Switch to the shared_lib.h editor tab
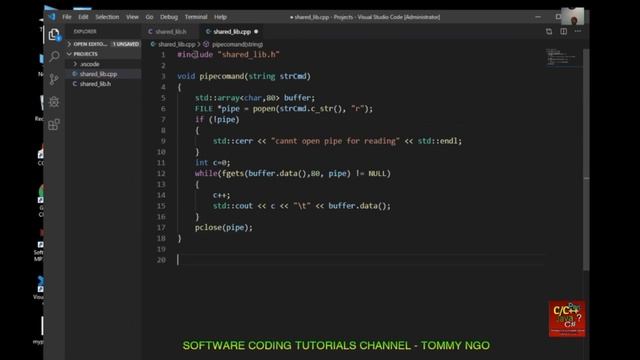Viewport: 640px width, 360px height. coord(171,31)
